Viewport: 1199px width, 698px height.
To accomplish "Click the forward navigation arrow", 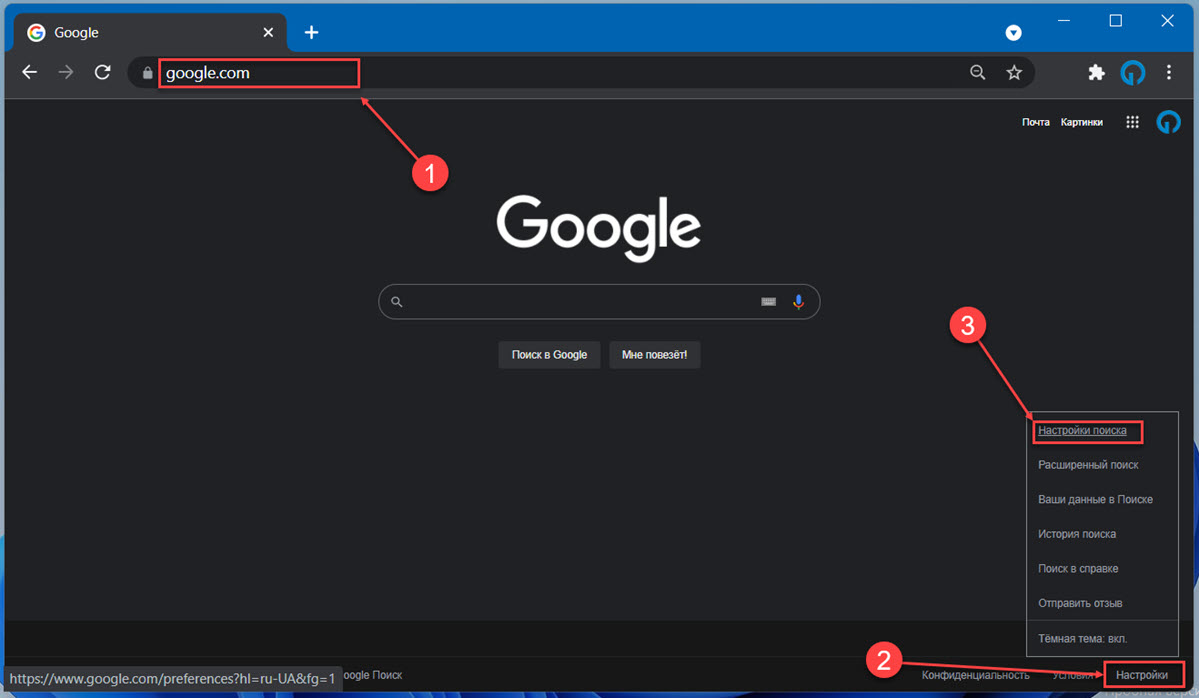I will pyautogui.click(x=66, y=73).
